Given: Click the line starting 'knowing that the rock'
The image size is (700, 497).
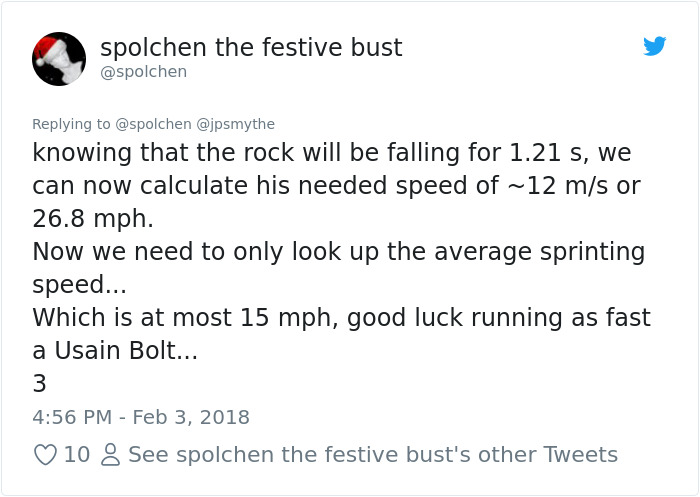Looking at the screenshot, I should point(331,154).
